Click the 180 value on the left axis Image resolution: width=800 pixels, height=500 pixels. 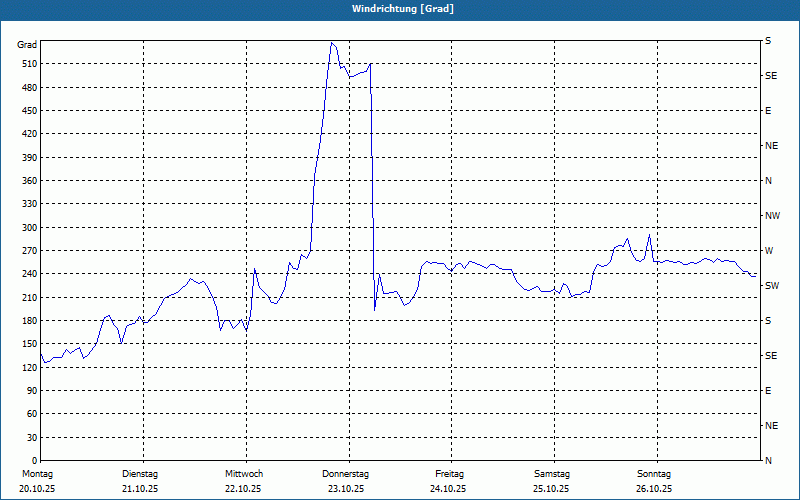pyautogui.click(x=28, y=321)
